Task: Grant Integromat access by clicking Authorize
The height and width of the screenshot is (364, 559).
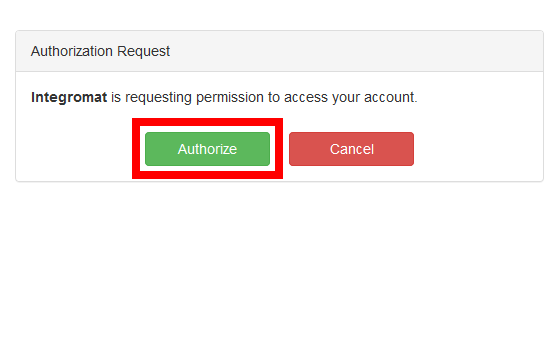Action: pos(207,149)
